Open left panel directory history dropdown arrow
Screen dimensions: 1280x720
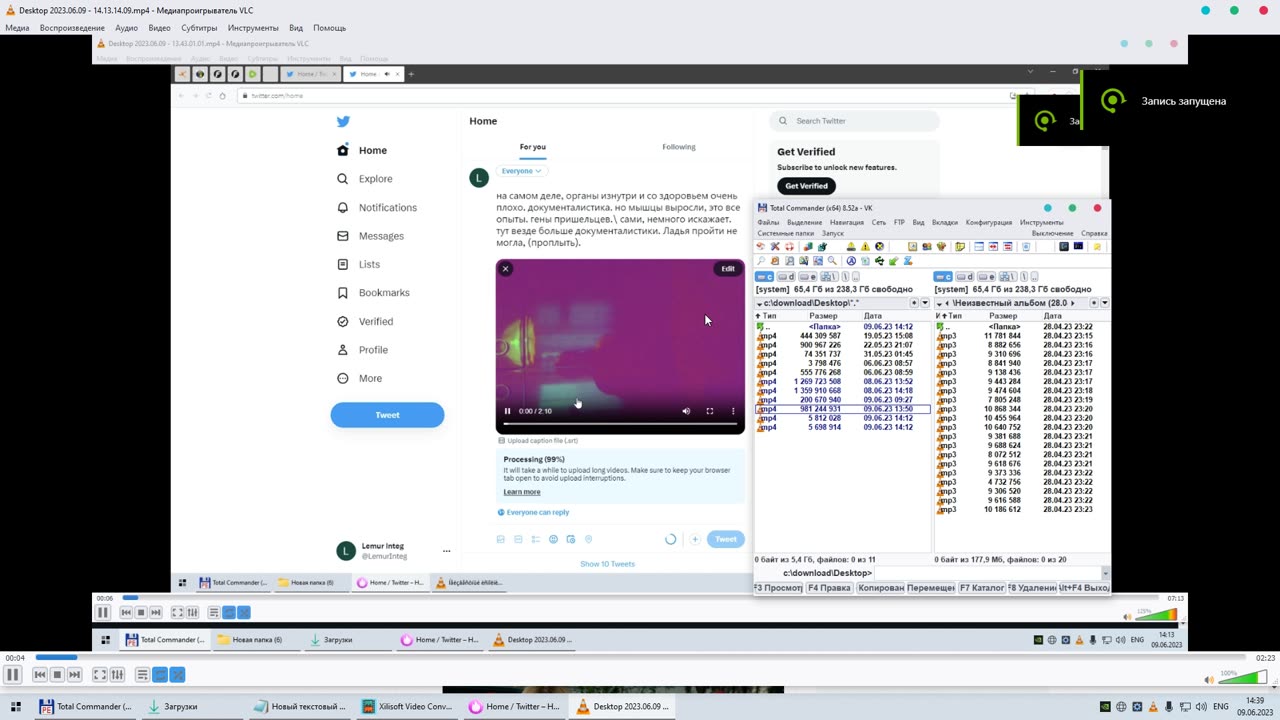click(924, 303)
